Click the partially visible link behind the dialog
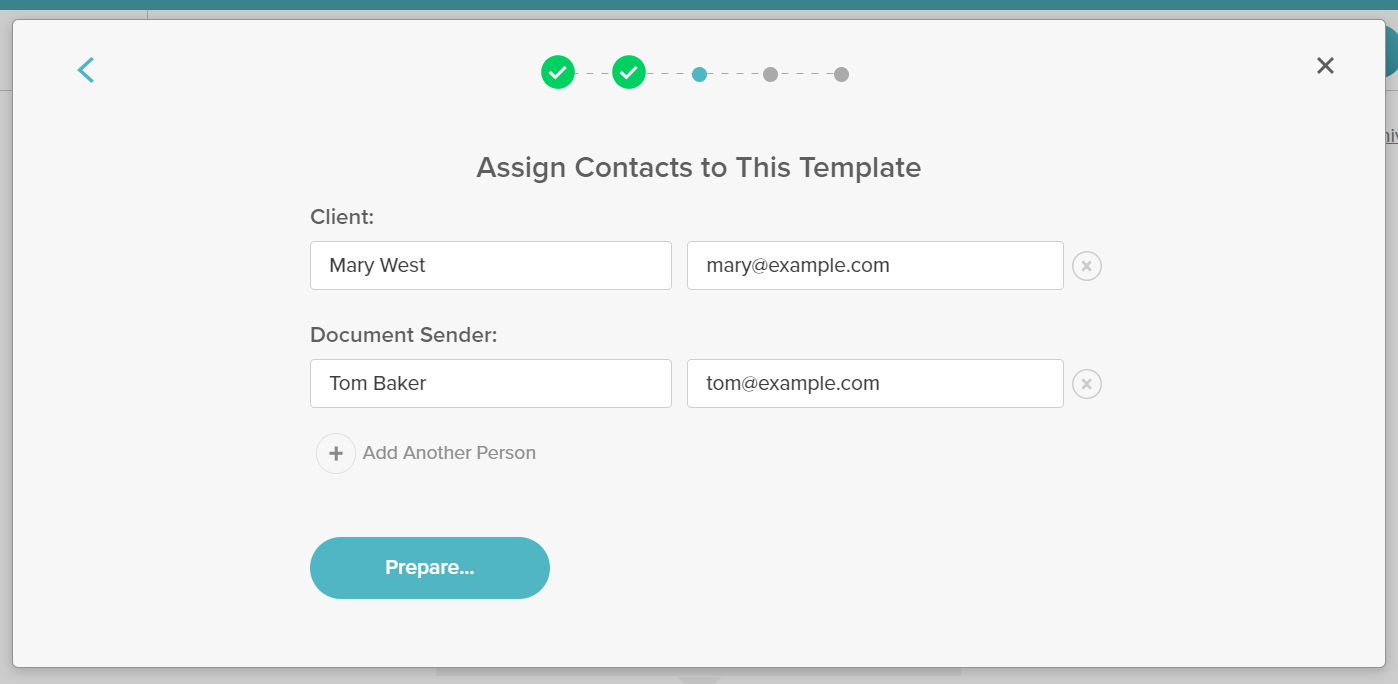 [x=1390, y=133]
